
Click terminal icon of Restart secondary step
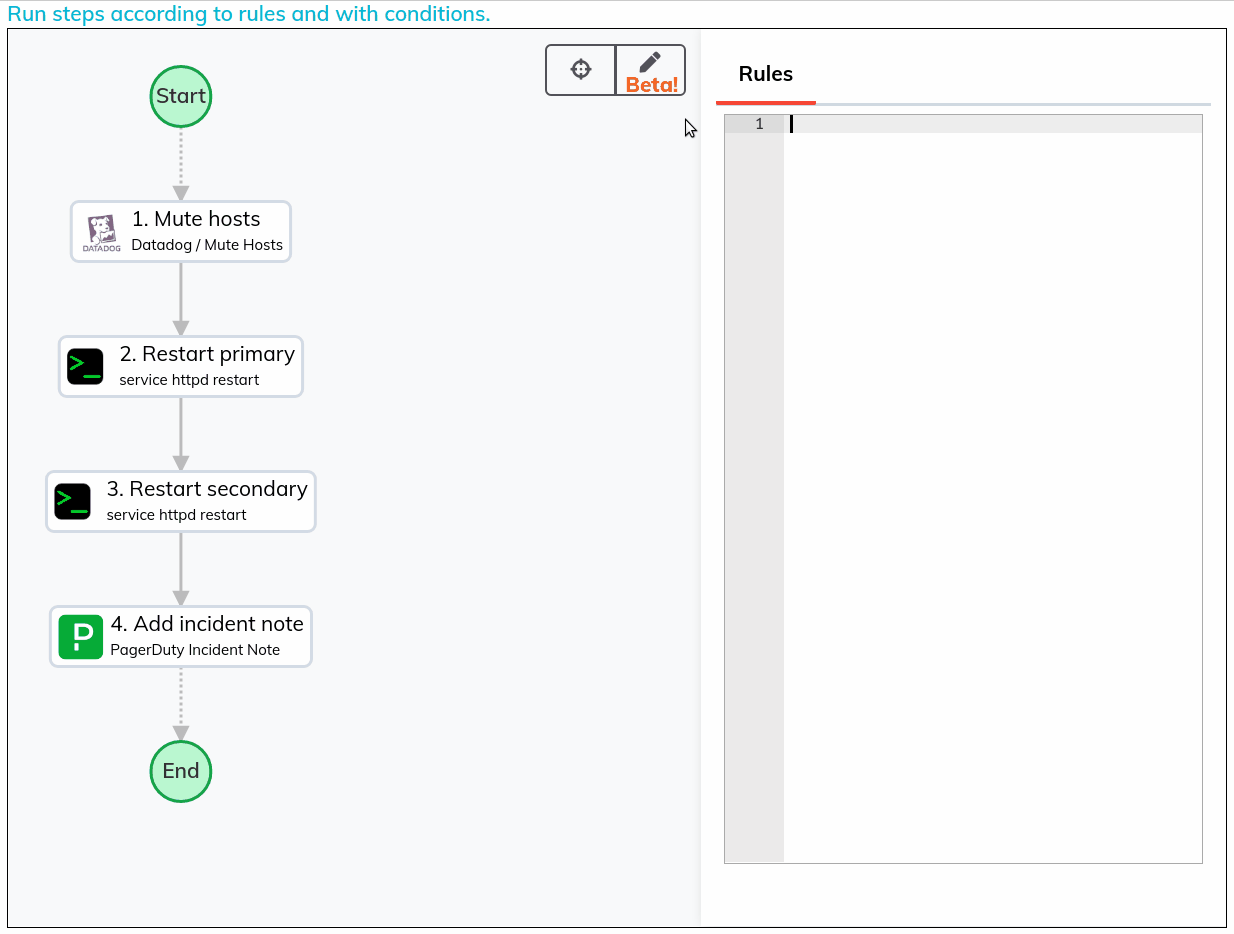(x=73, y=502)
